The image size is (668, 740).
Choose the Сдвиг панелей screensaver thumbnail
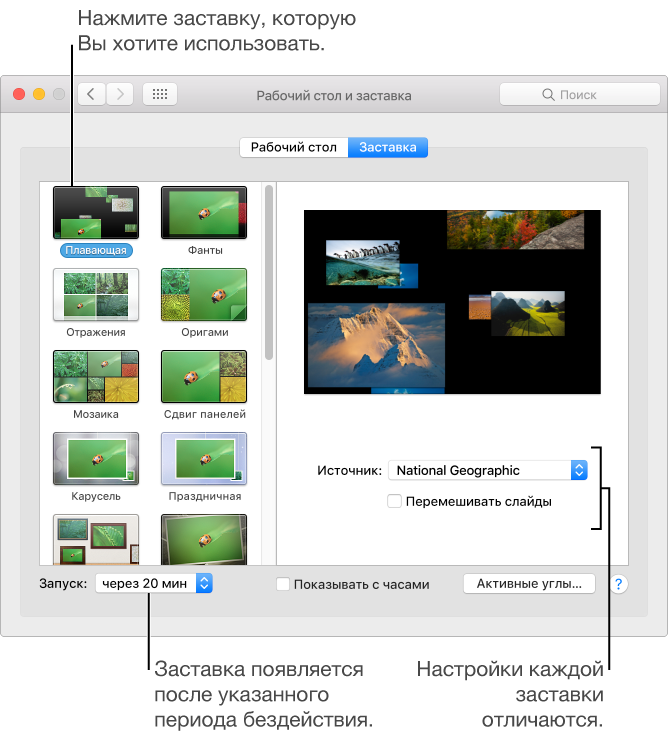(204, 377)
